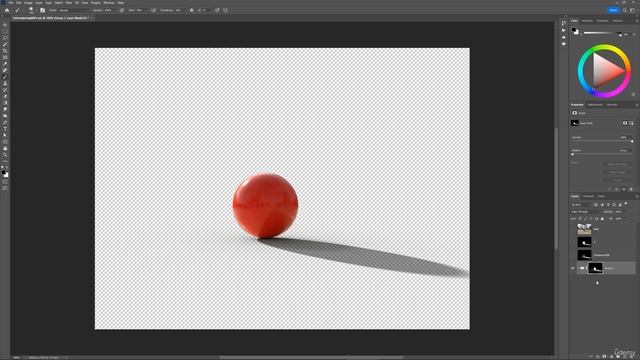The width and height of the screenshot is (640, 360).
Task: Select the Rectangular Marquee tool
Action: pos(5,31)
